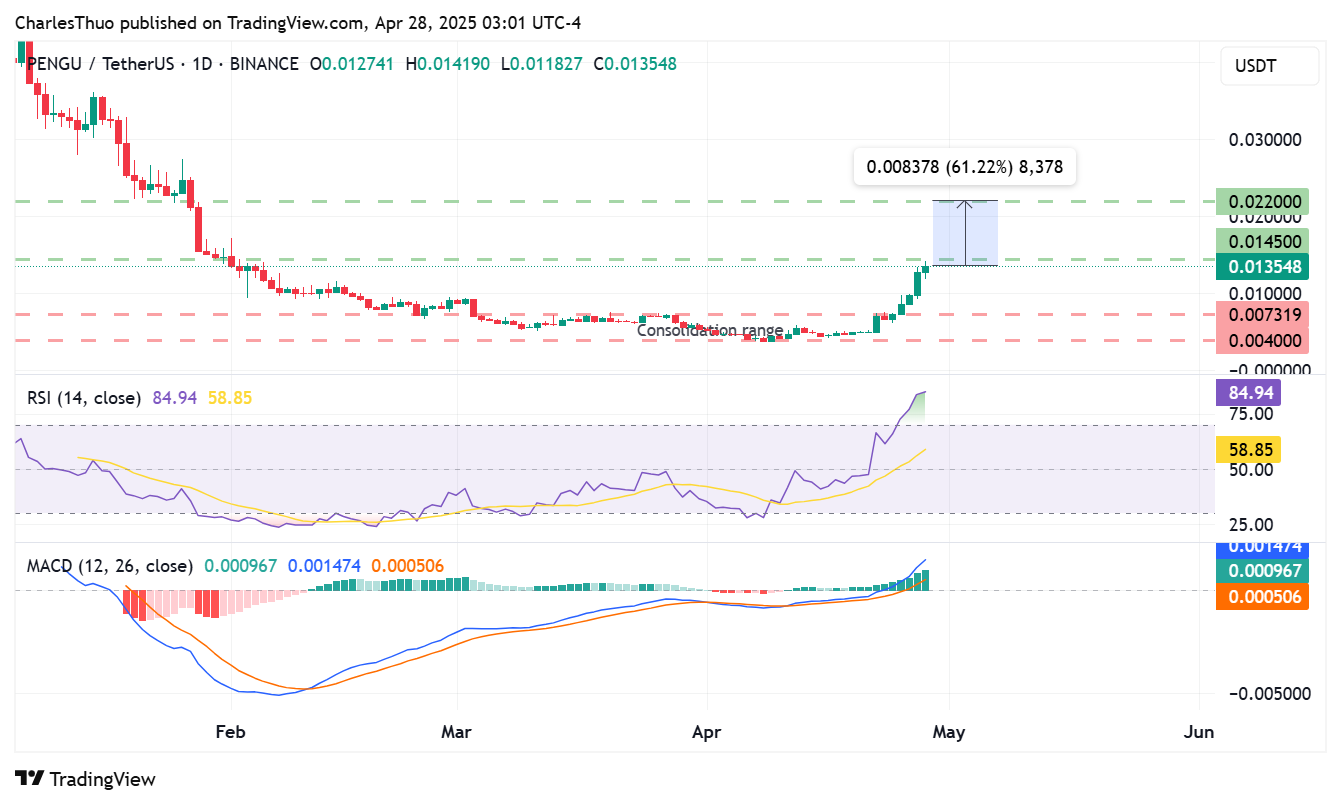Screen dimensions: 1341x805
Task: Select the 0.004000 red price label
Action: point(1262,341)
